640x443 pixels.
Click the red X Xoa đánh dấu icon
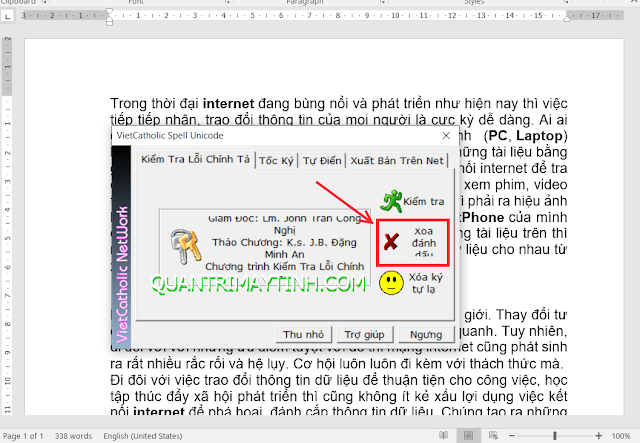tap(391, 241)
